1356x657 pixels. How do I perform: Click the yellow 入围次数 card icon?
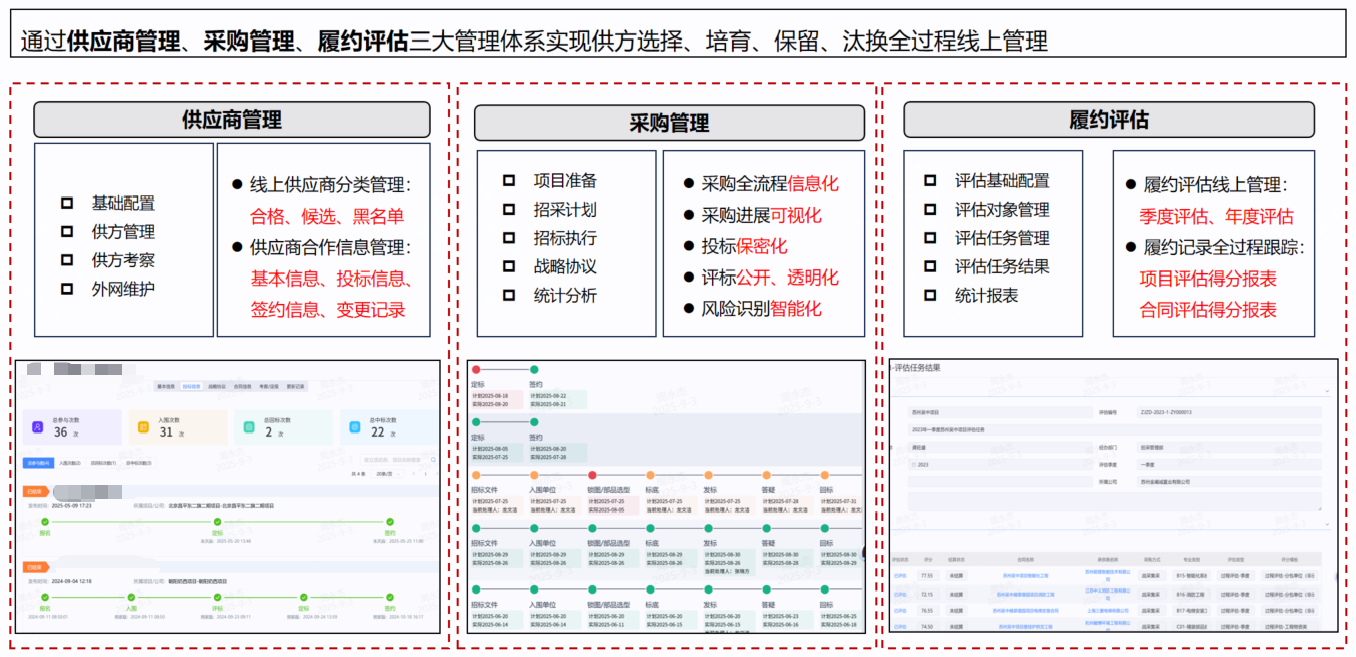143,427
